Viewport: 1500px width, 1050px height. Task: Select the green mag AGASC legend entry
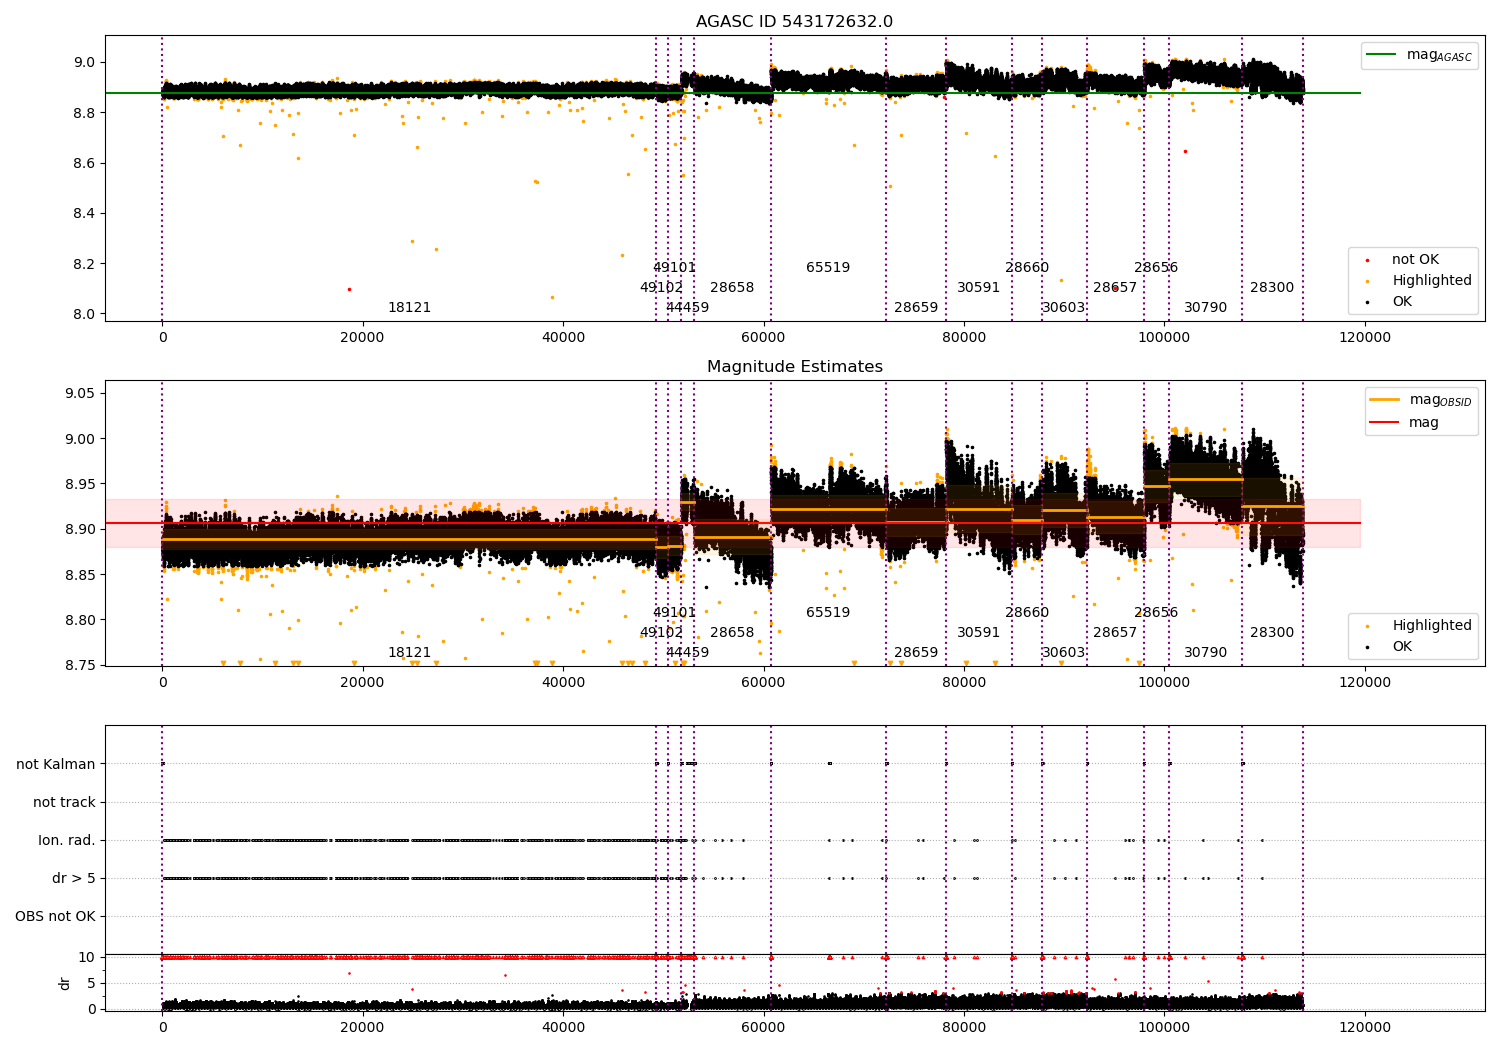[1419, 55]
